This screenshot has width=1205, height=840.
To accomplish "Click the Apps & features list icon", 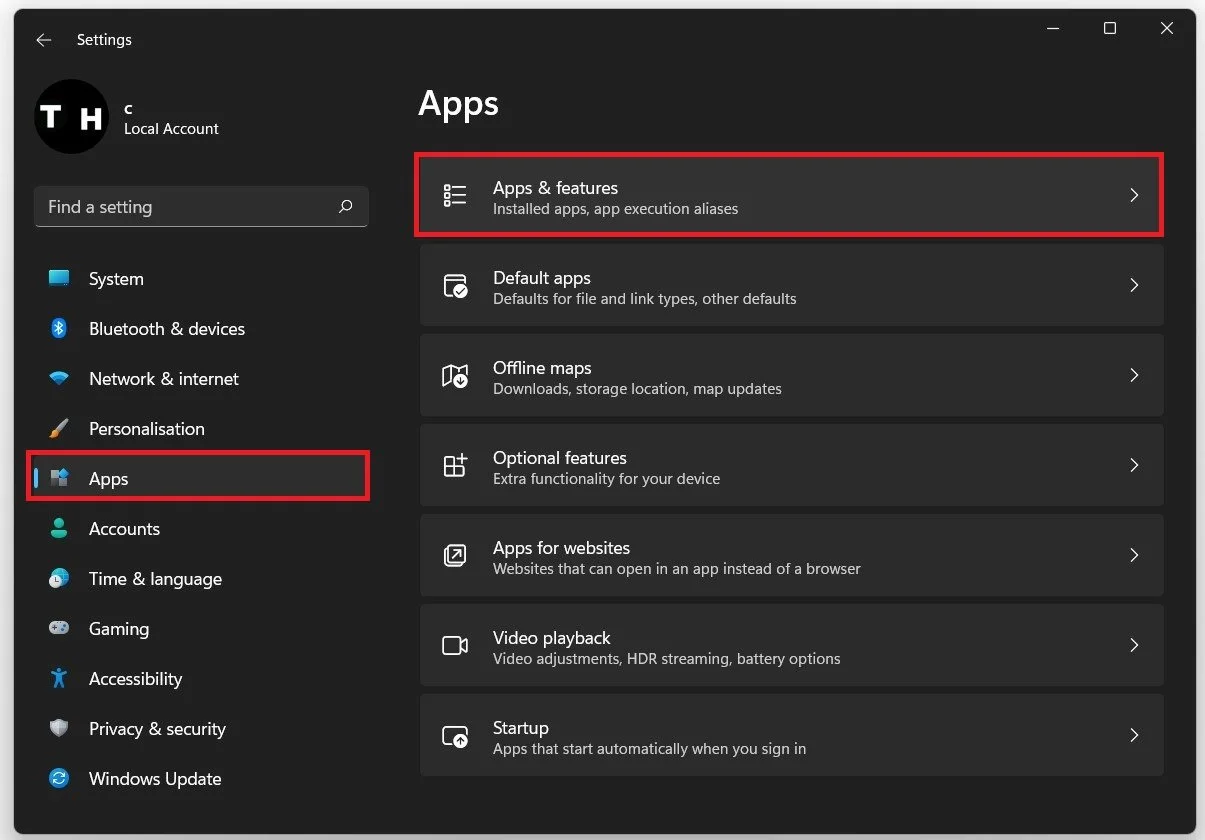I will click(455, 195).
